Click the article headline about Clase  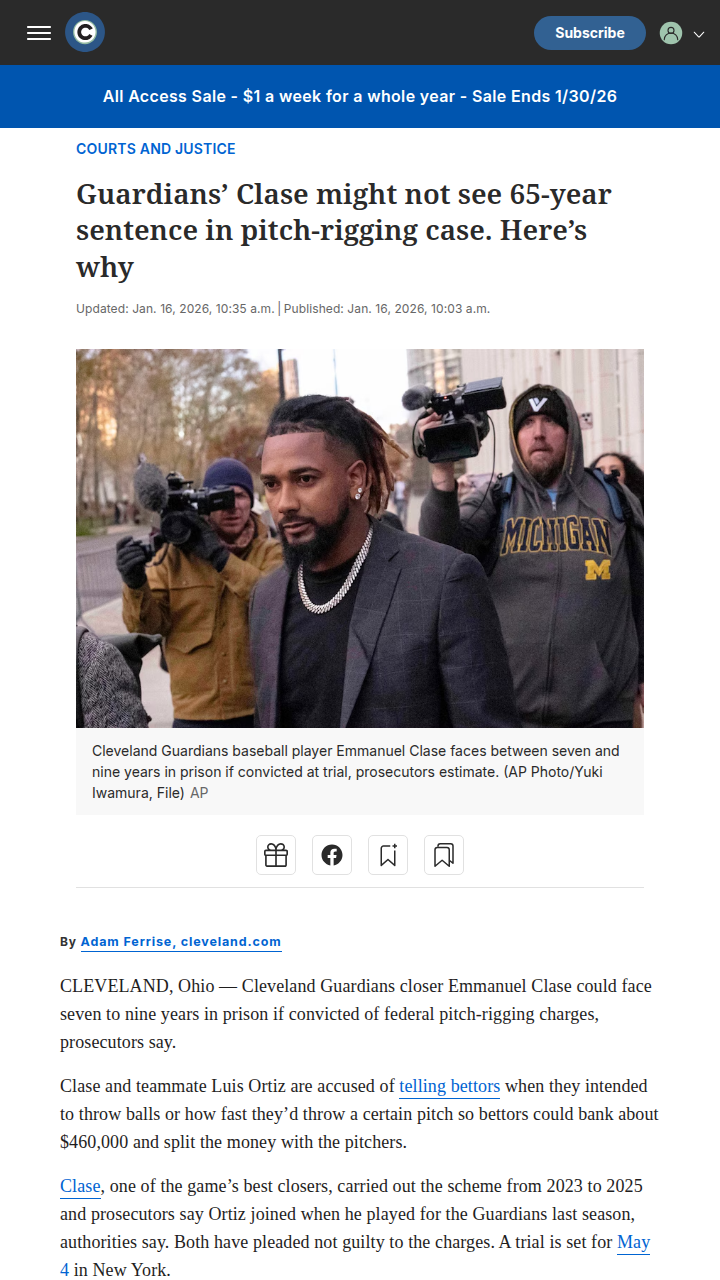tap(344, 230)
